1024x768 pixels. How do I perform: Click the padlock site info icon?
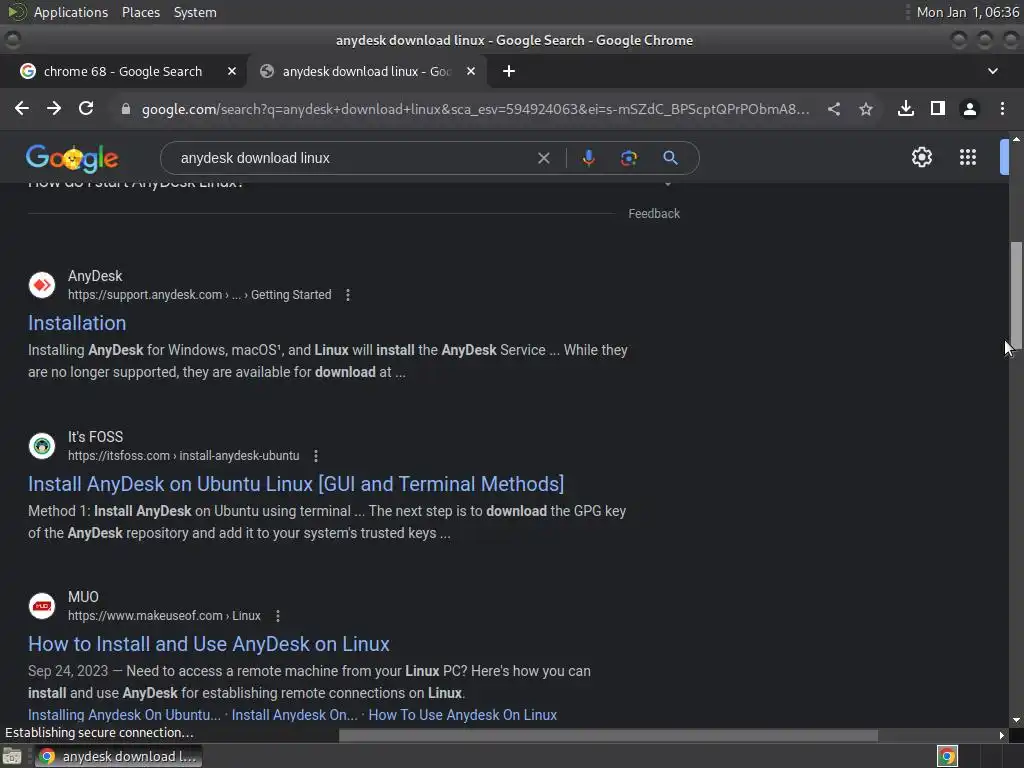125,109
